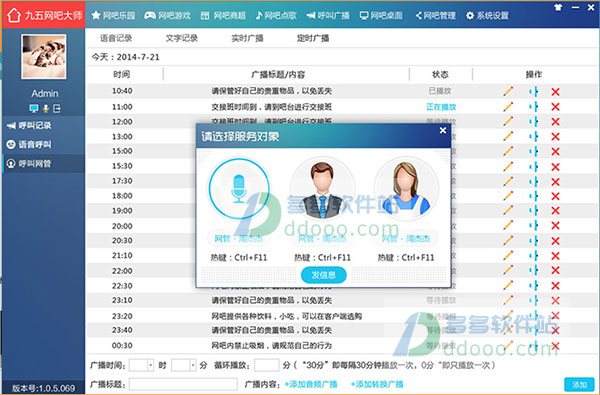Screen dimensions: 600x395
Task: Click the audio icon for 20:30 row
Action: point(534,241)
